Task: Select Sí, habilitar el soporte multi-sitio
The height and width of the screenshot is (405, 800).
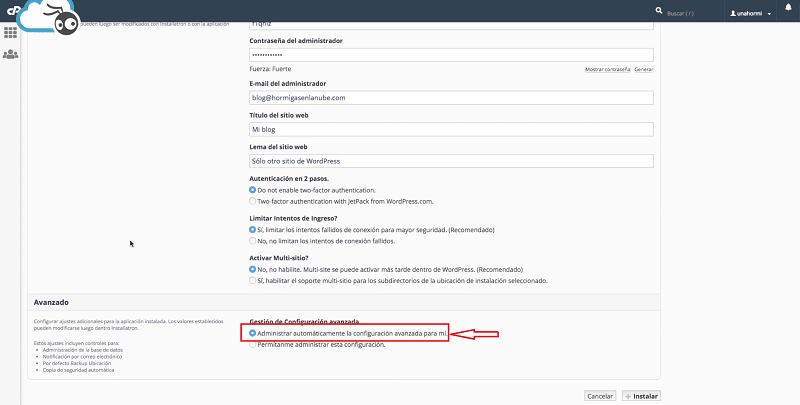Action: point(253,281)
